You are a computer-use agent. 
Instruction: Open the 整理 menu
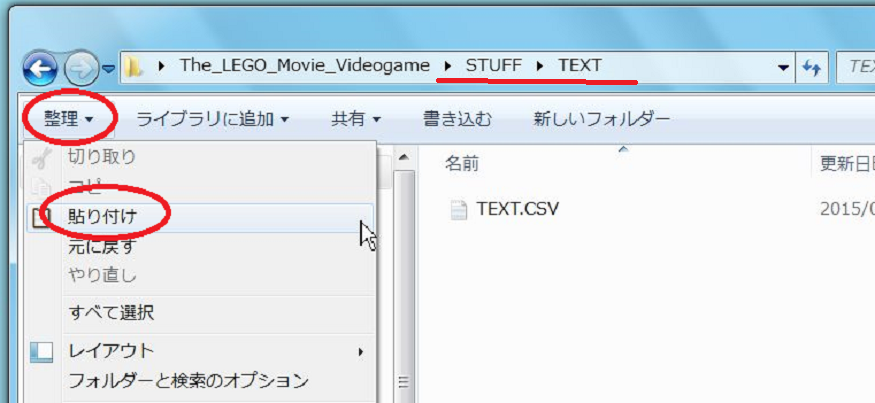pyautogui.click(x=69, y=119)
